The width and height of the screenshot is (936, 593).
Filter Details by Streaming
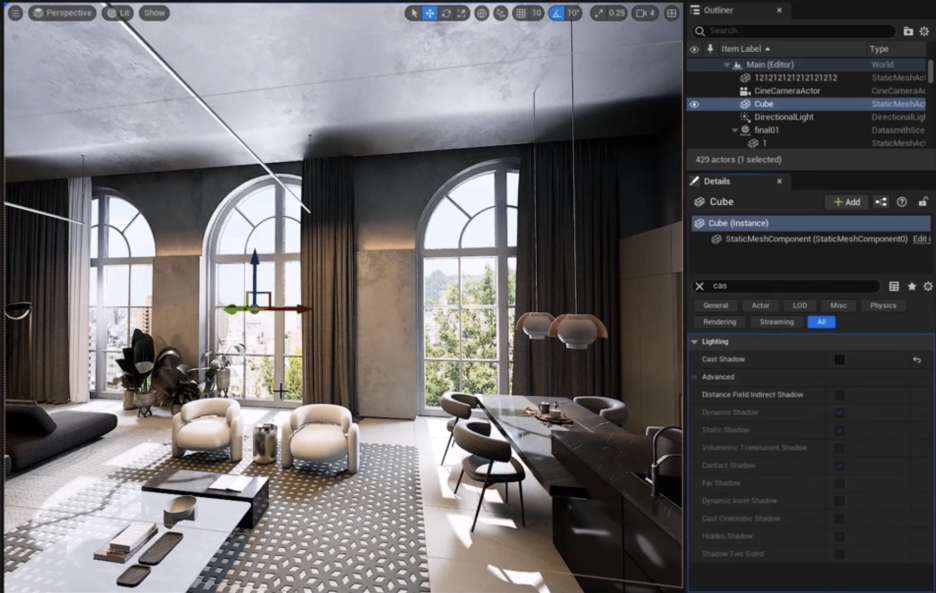777,322
